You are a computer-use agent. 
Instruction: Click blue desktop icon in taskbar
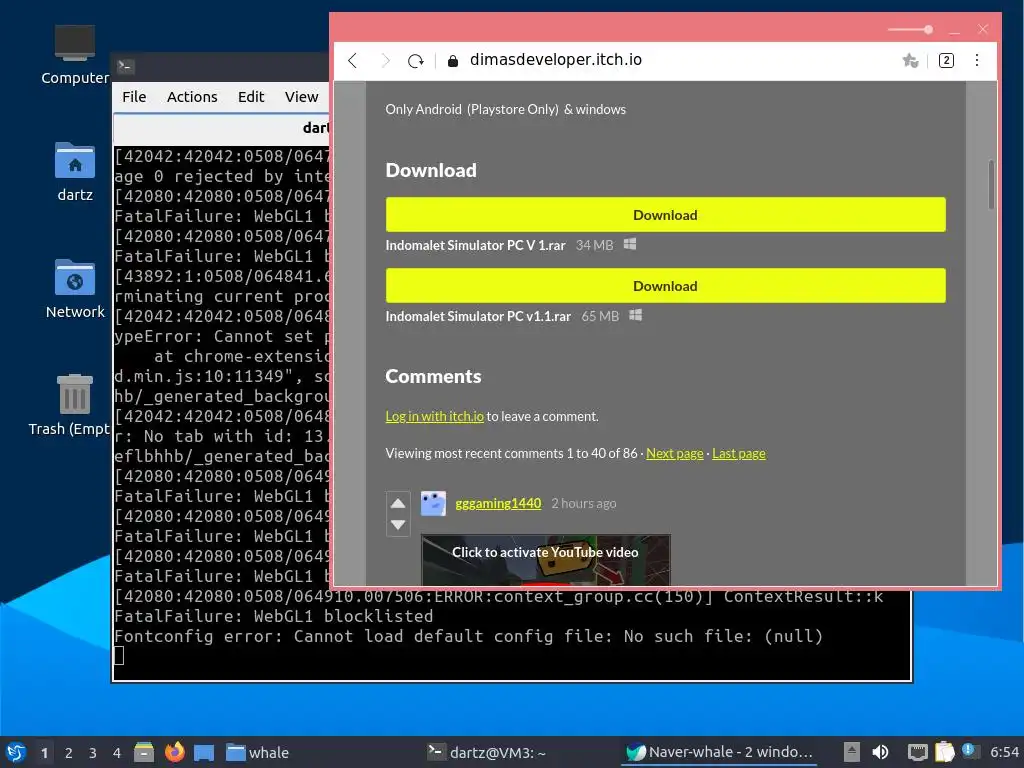[x=204, y=753]
